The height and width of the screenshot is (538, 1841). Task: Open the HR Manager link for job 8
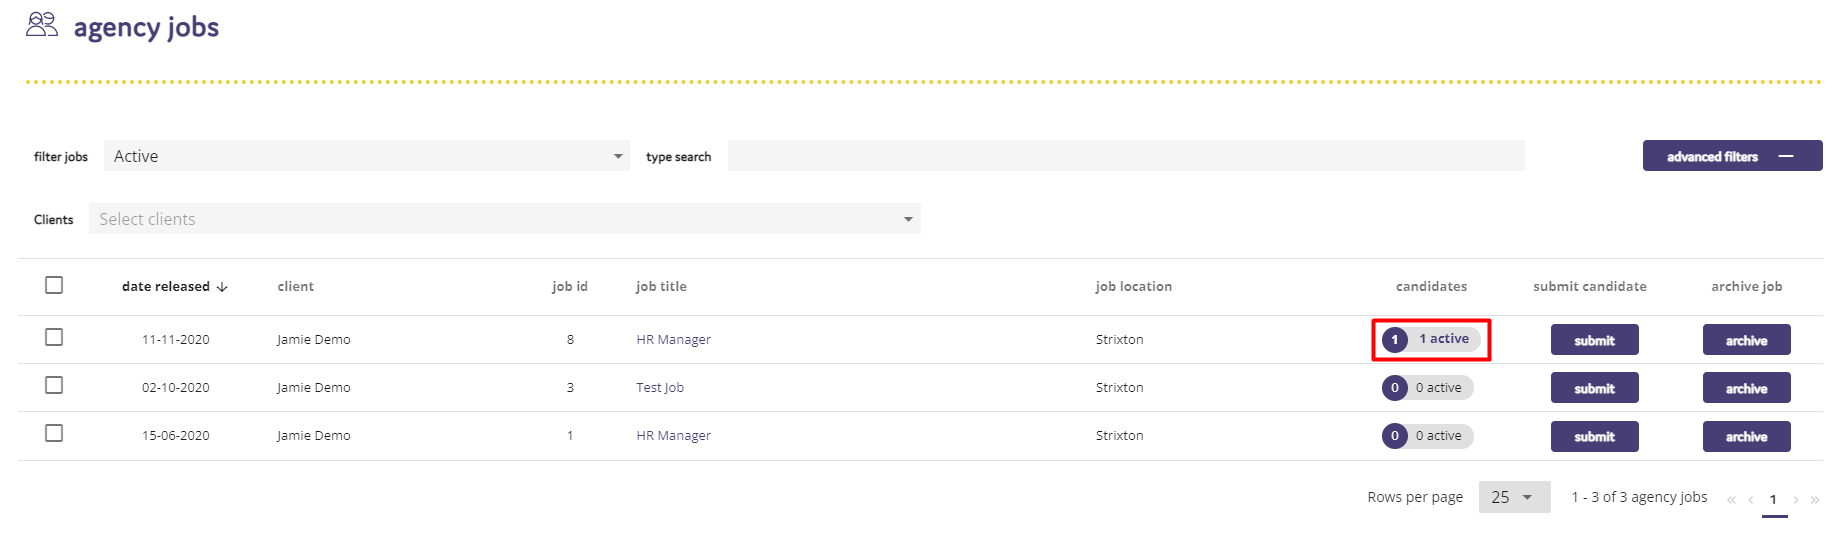point(673,340)
